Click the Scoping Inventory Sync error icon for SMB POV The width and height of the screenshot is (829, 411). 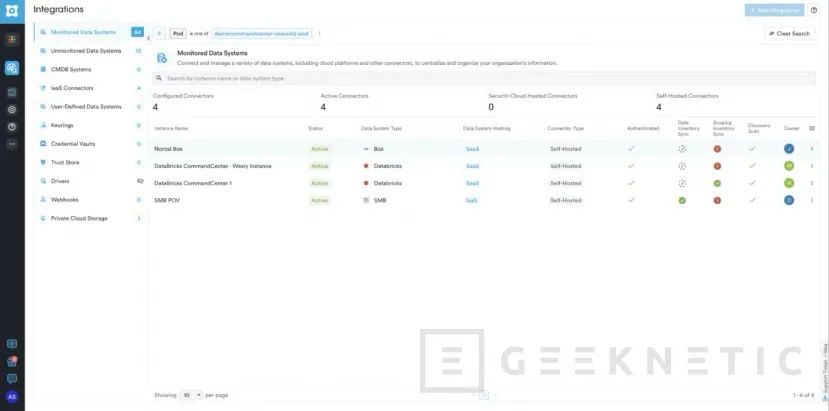[717, 200]
